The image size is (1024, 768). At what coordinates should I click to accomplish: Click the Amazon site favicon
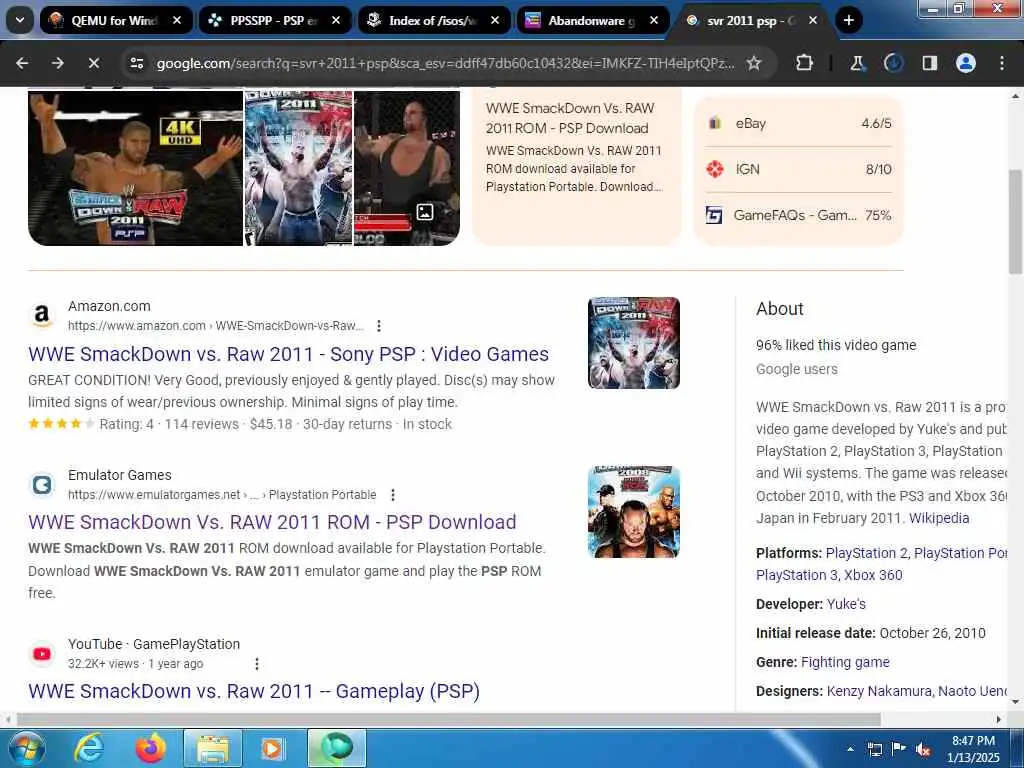42,315
